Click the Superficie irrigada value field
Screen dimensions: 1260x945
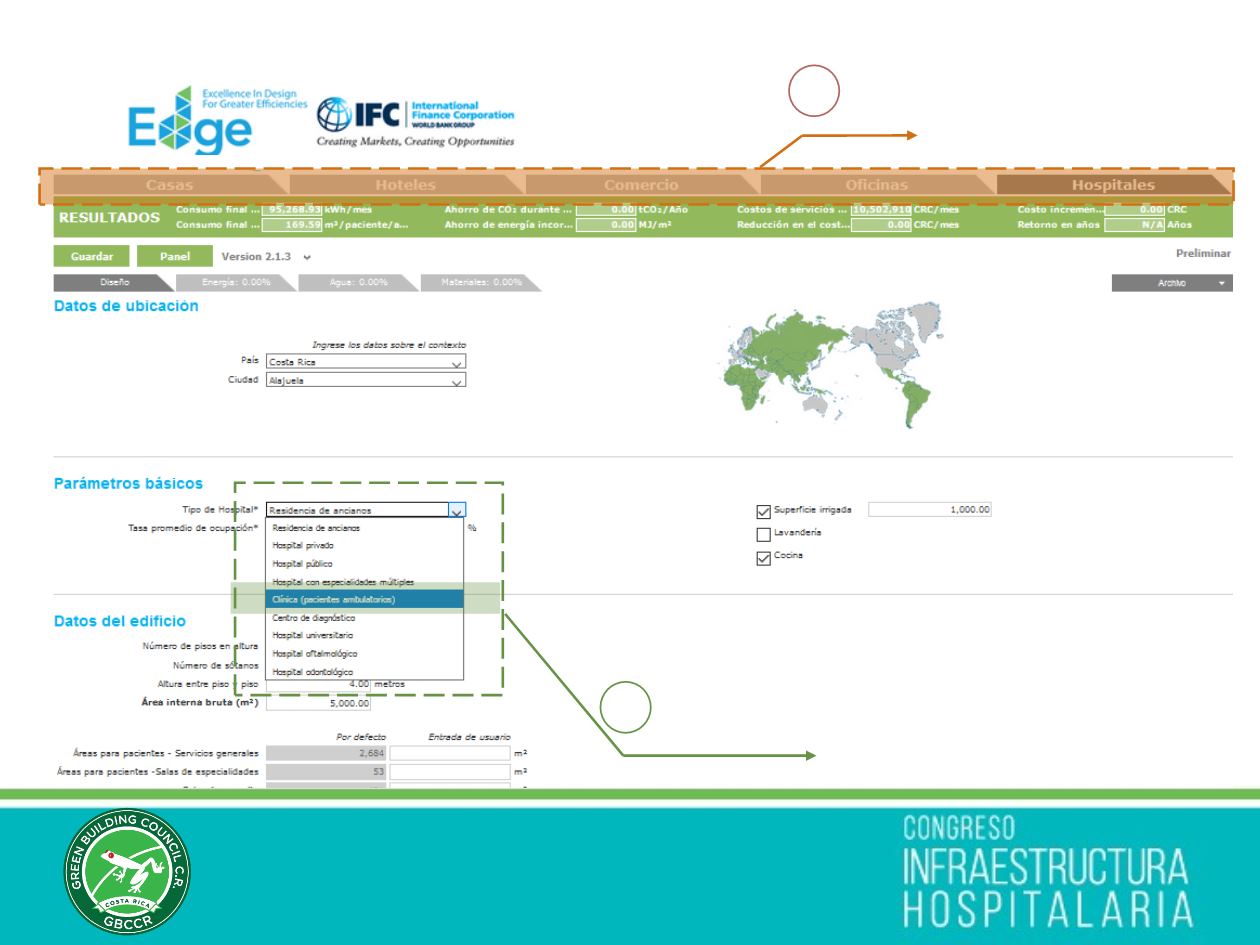click(x=929, y=510)
